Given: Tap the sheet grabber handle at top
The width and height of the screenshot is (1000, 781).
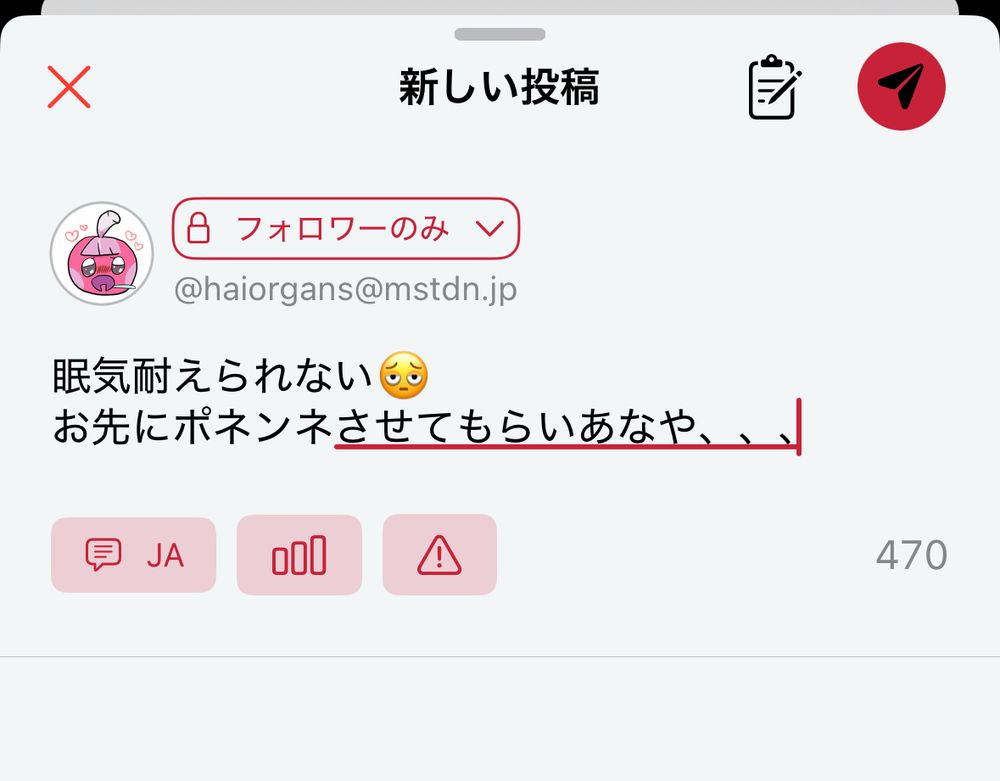Looking at the screenshot, I should (x=500, y=34).
